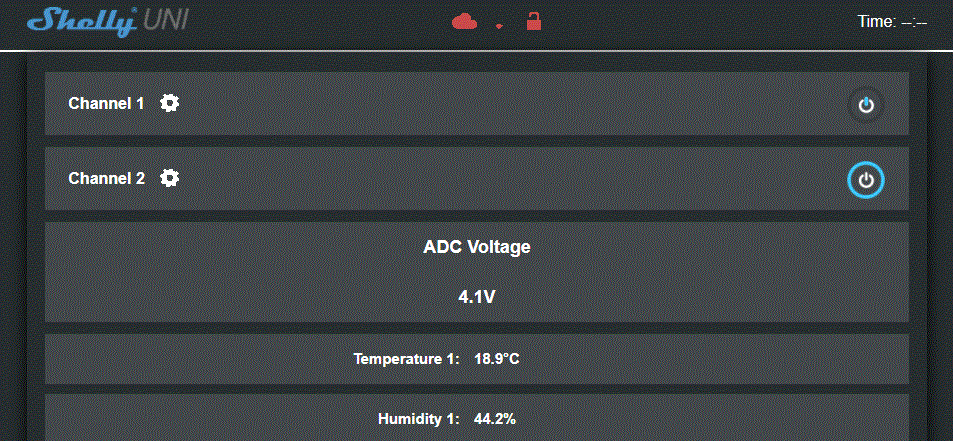Viewport: 953px width, 441px height.
Task: Click the Temperature 1 label
Action: tap(406, 358)
